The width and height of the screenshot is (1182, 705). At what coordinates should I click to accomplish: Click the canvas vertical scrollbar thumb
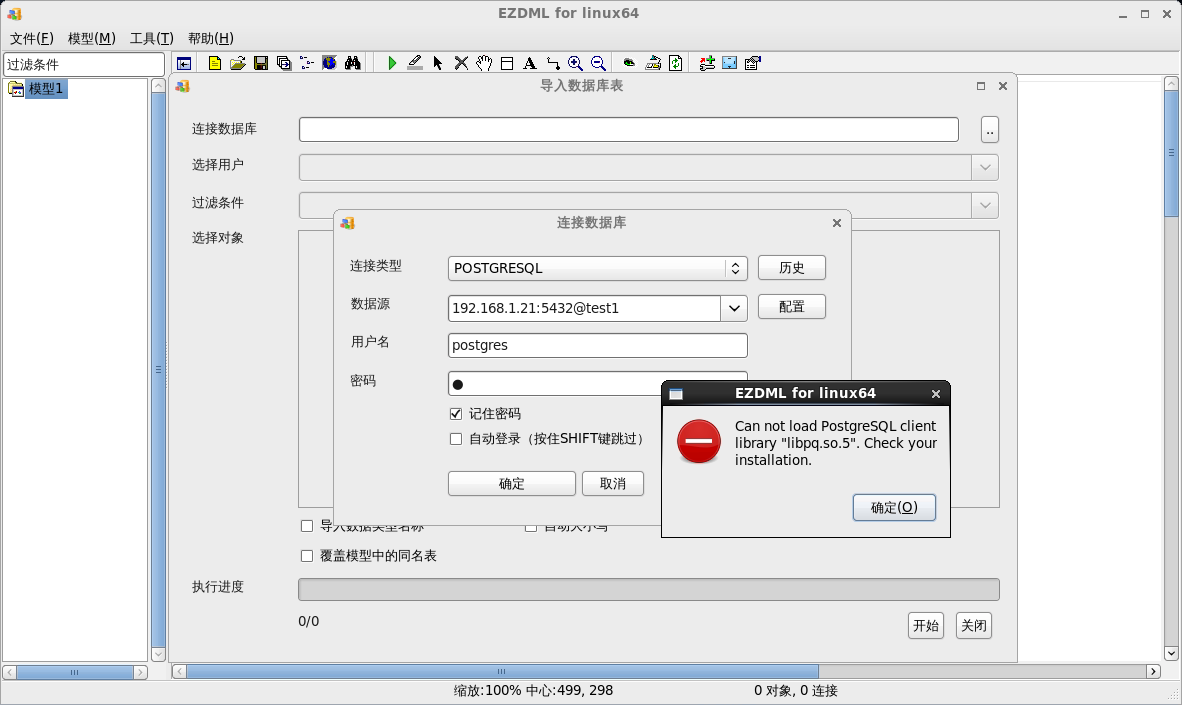[x=1171, y=152]
